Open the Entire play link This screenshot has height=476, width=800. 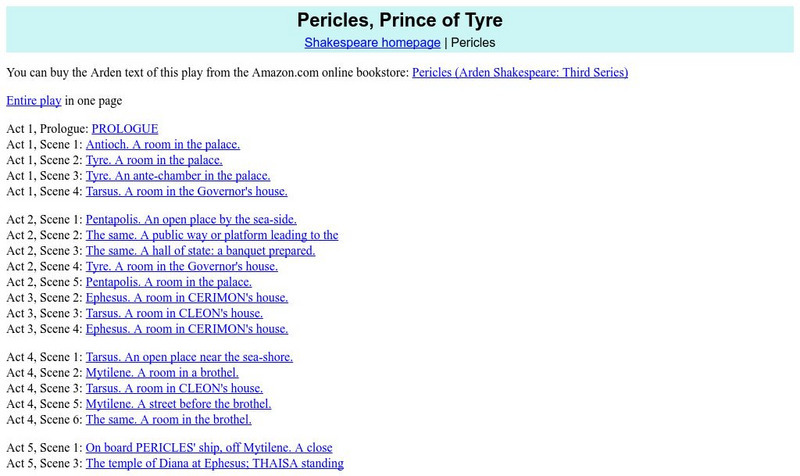click(34, 101)
